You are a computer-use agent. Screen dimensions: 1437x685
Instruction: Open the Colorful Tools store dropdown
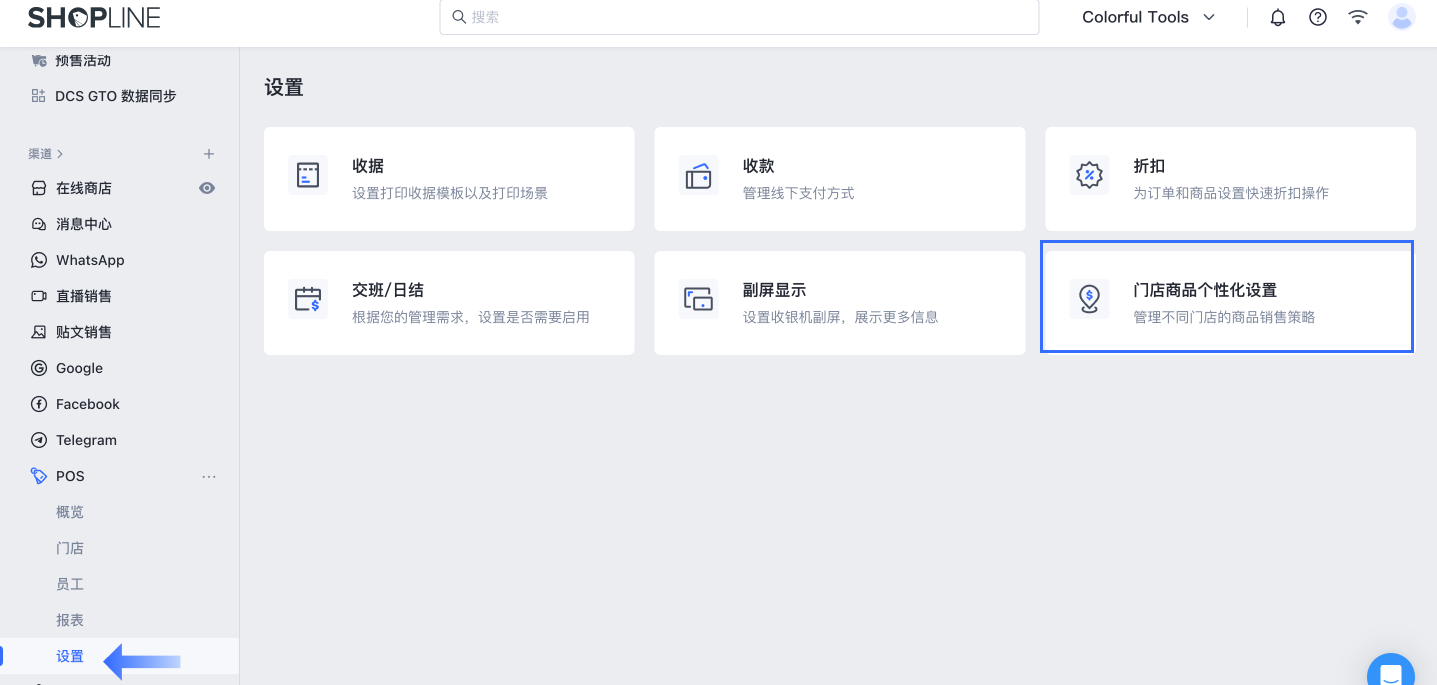click(x=1148, y=17)
